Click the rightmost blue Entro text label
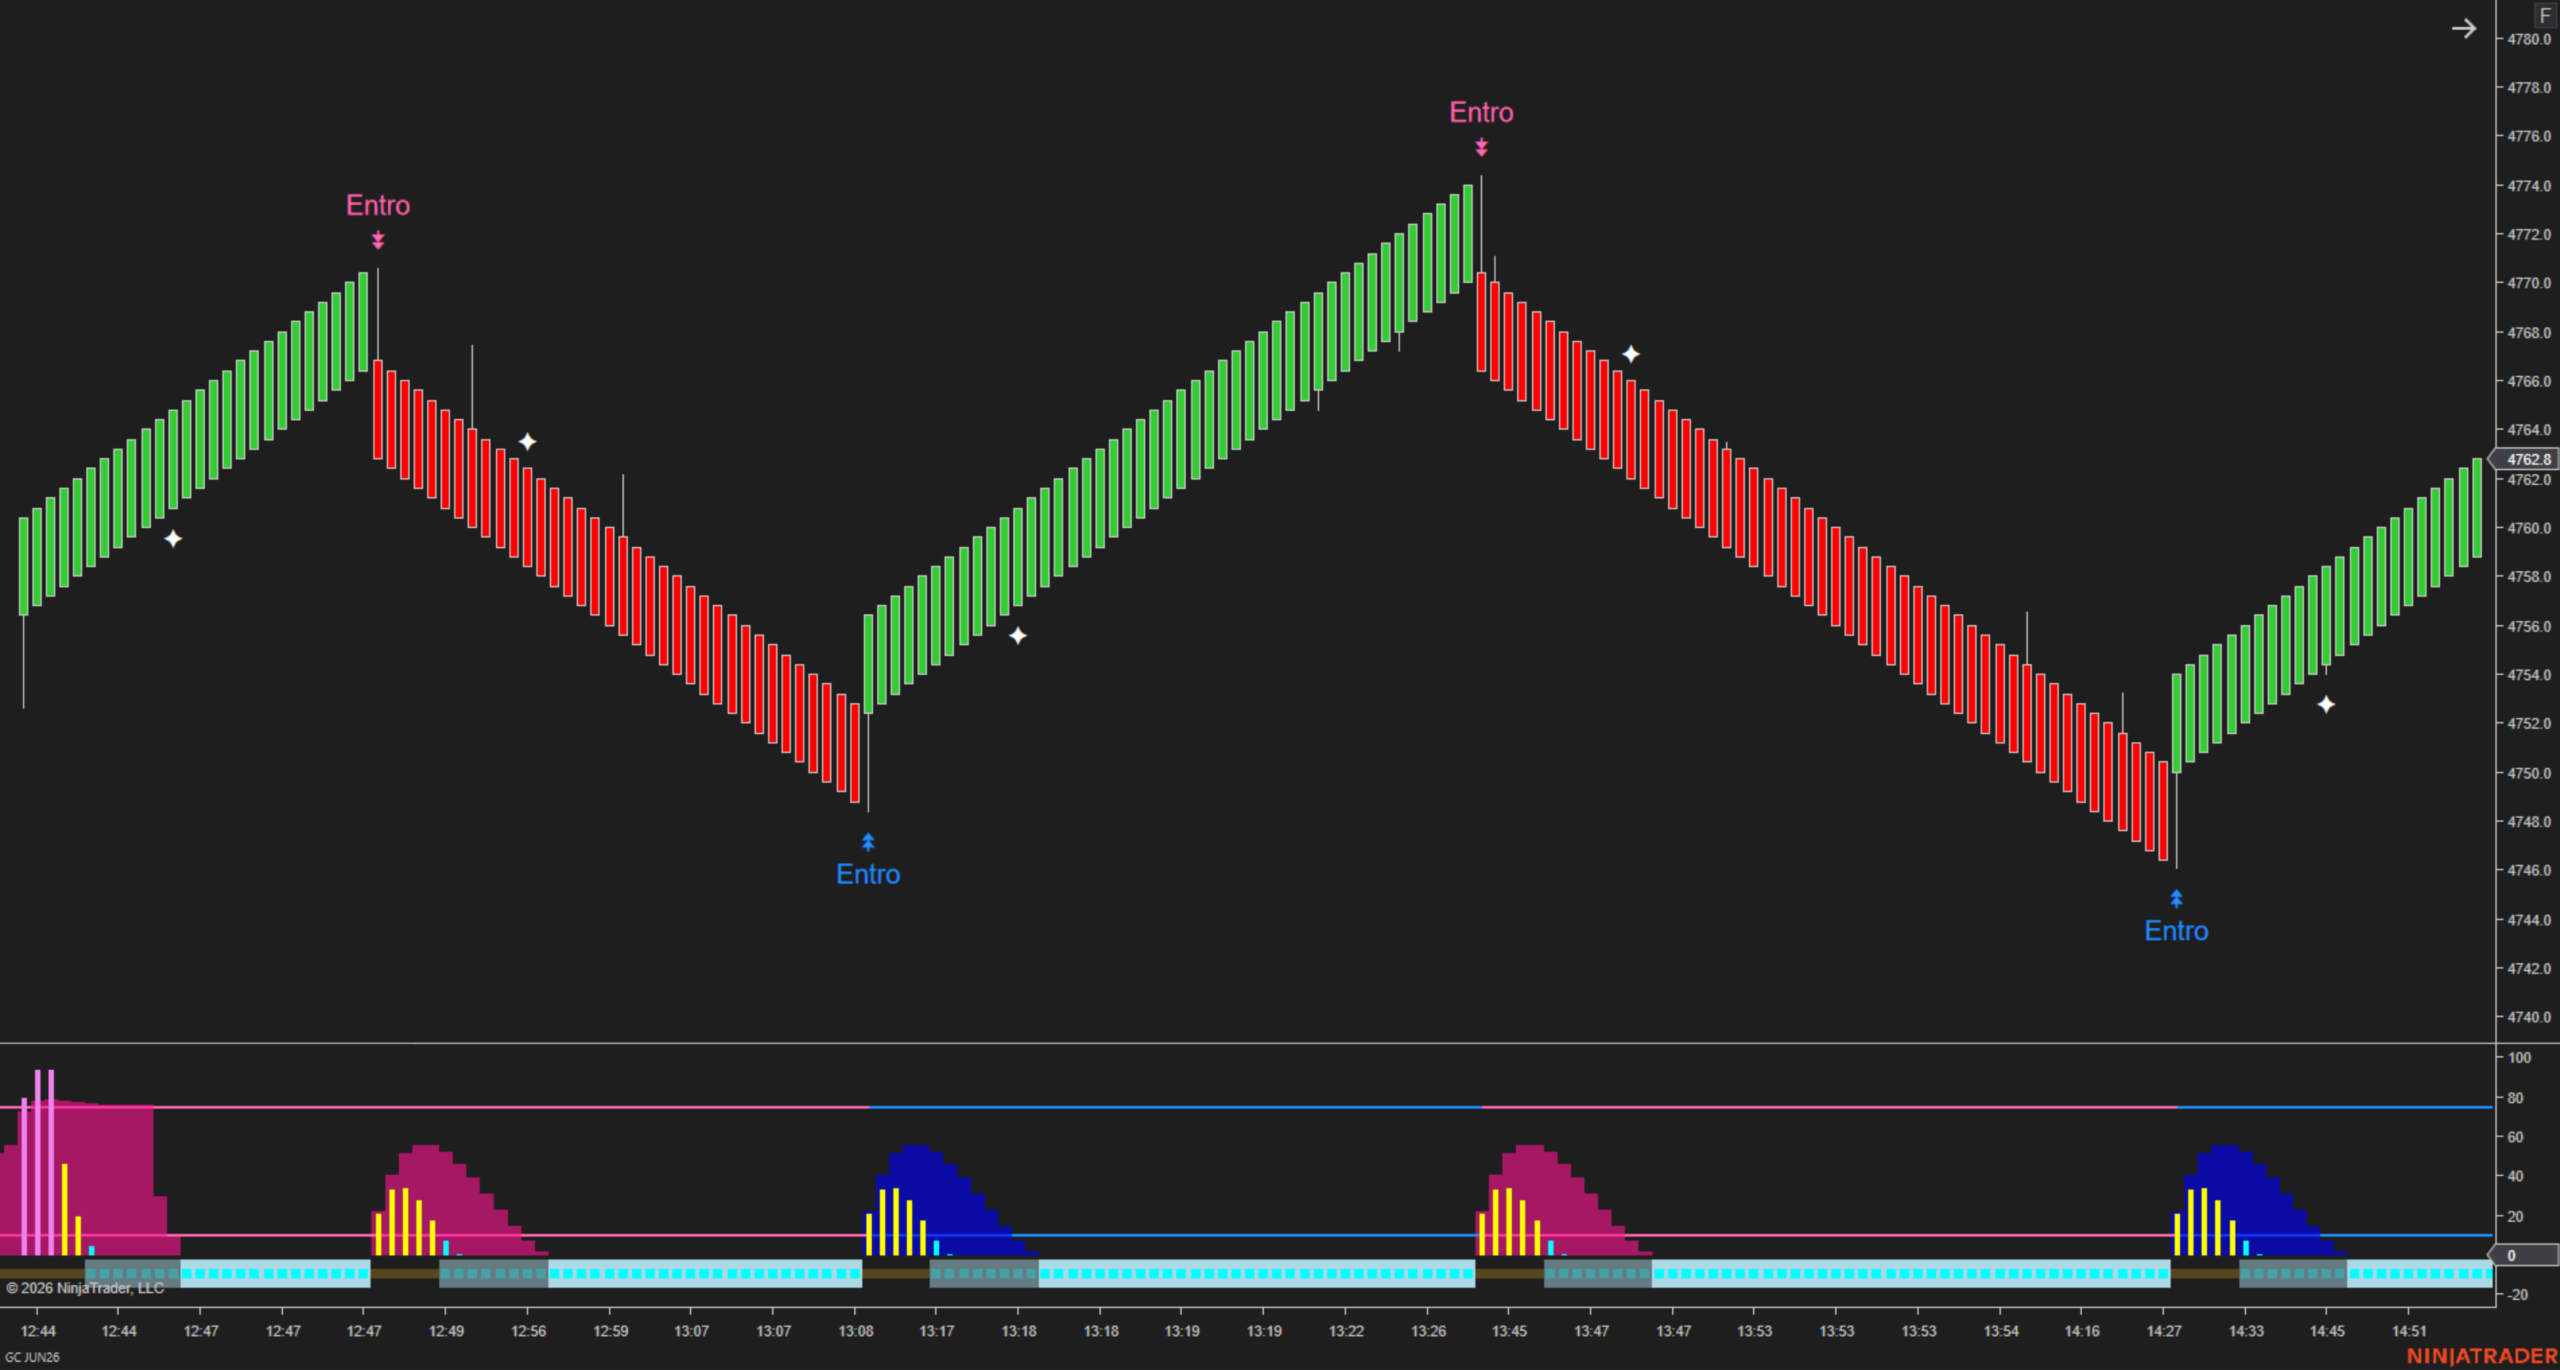The height and width of the screenshot is (1370, 2560). point(2176,931)
